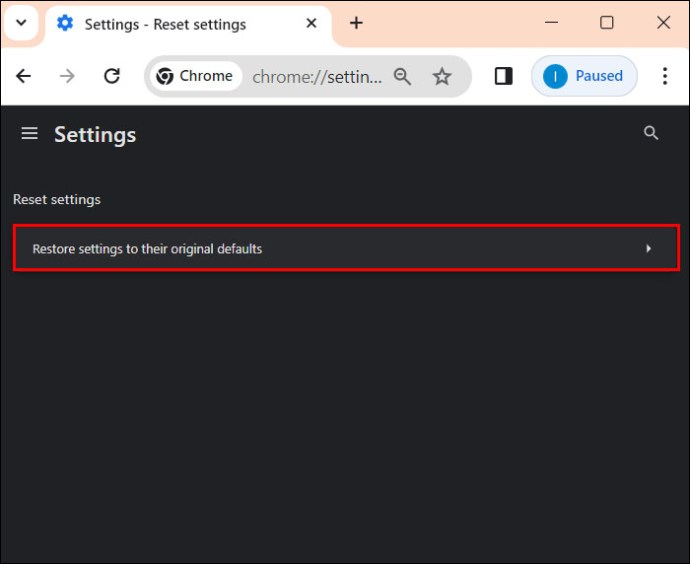Bookmark this page with the star
Screen dimensions: 690x564
[x=442, y=76]
